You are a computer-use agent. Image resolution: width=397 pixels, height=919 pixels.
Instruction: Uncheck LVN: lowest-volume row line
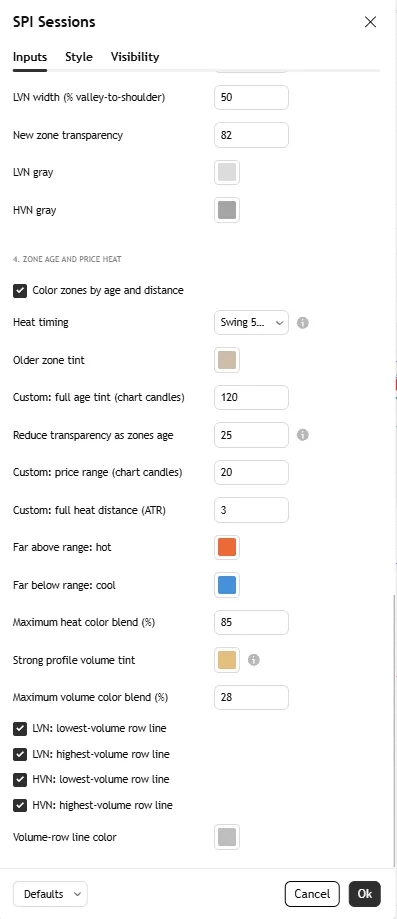(x=20, y=729)
